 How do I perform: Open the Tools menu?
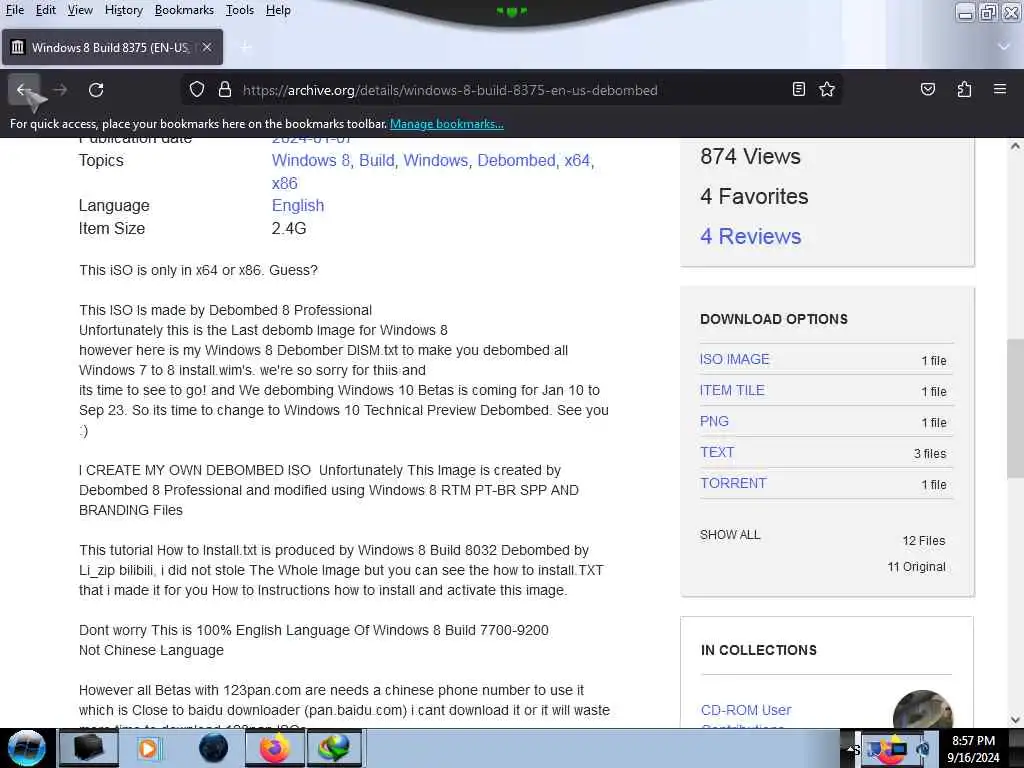click(x=240, y=10)
